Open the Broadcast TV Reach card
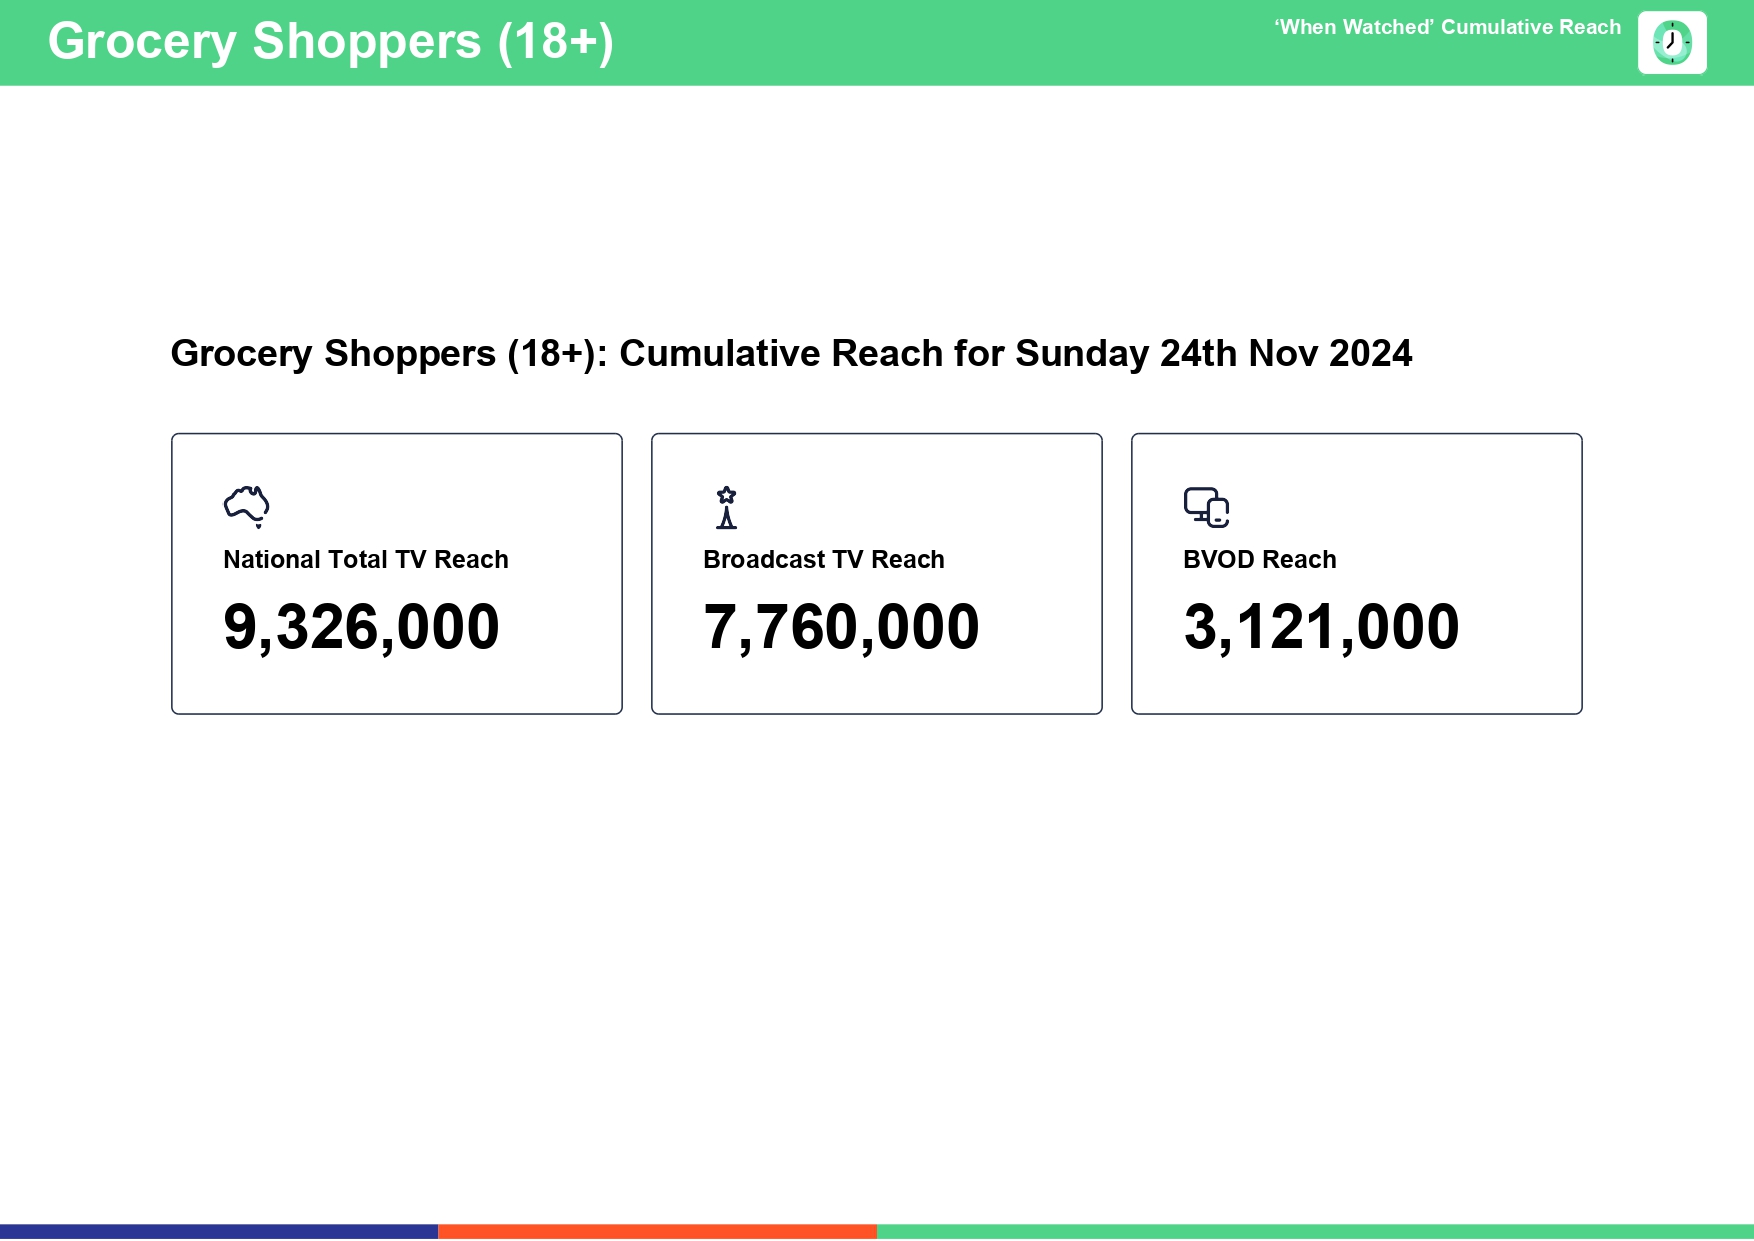Screen dimensions: 1754x1241 click(x=877, y=573)
